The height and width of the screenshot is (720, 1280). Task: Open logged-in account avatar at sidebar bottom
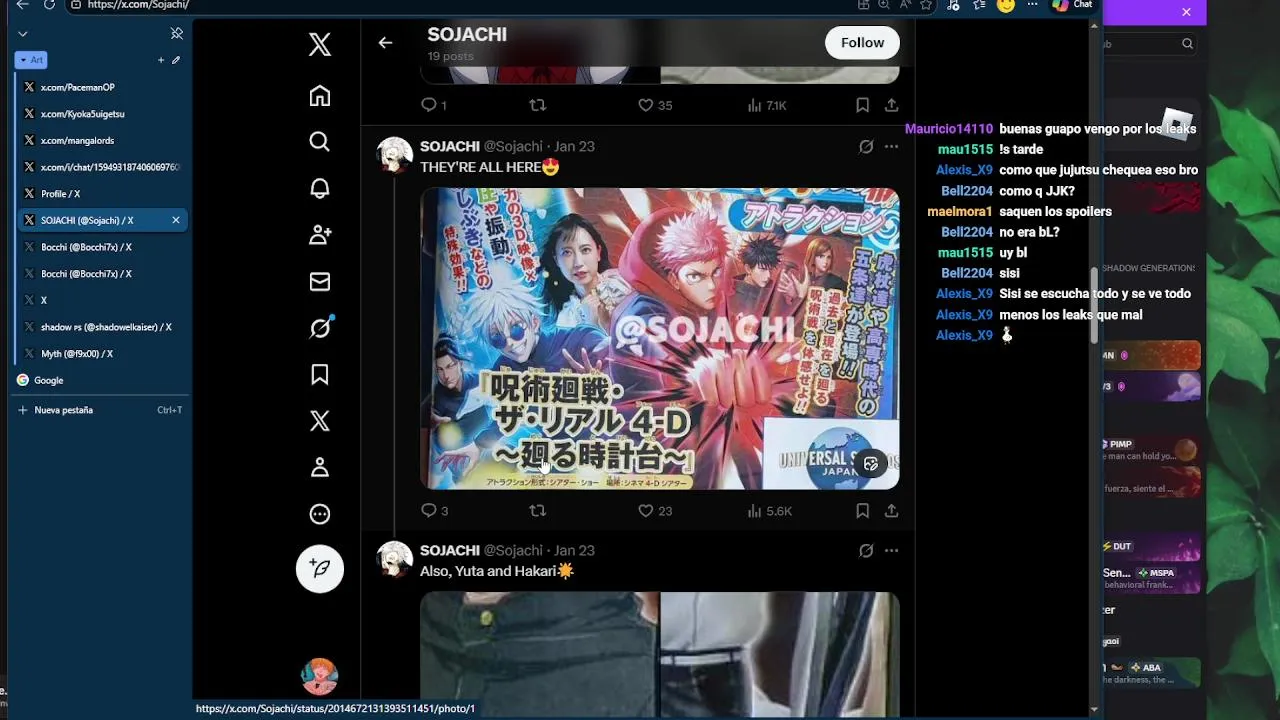(x=320, y=676)
